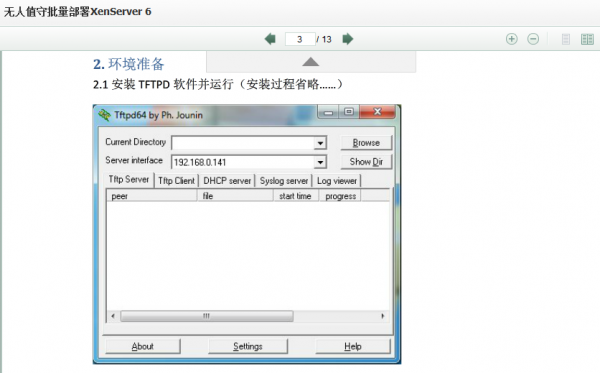Zoom out with the minus circle icon

533,39
